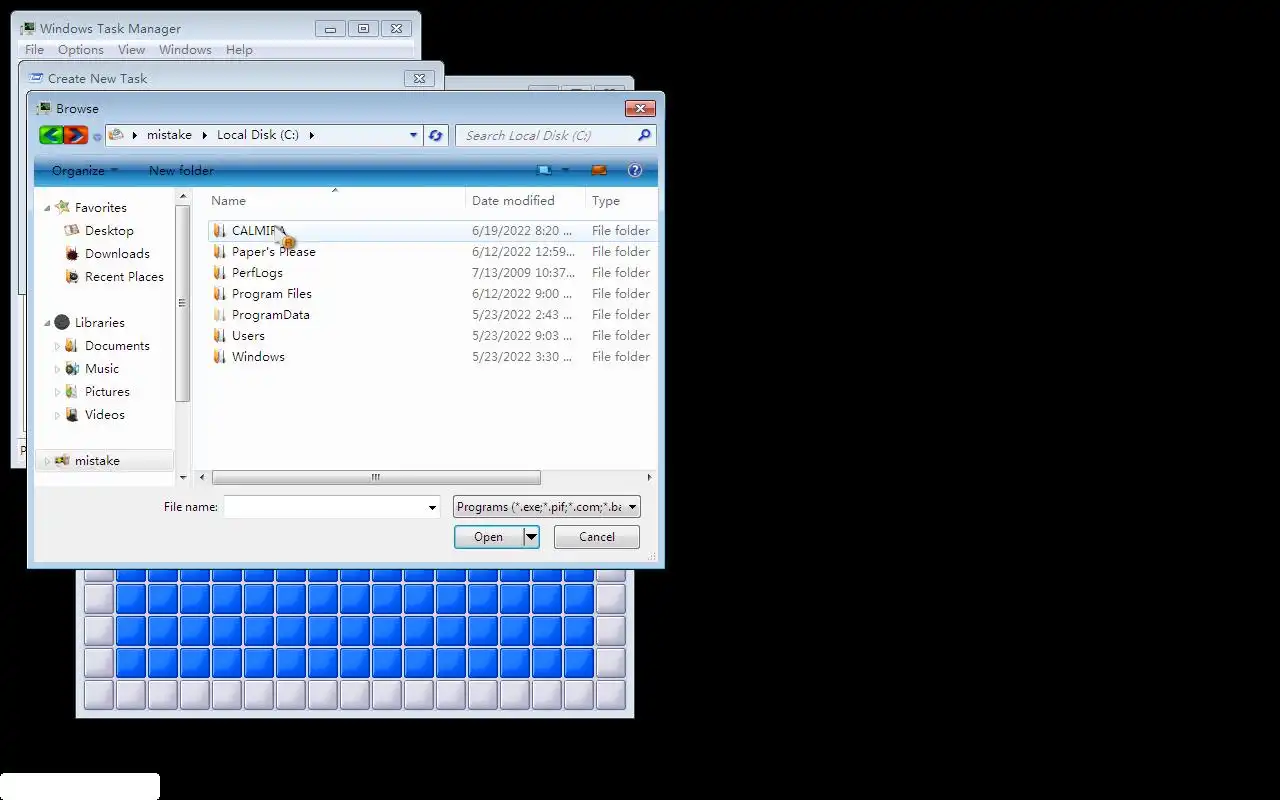The width and height of the screenshot is (1280, 800).
Task: Click the Desktop icon in Favorites
Action: pyautogui.click(x=72, y=230)
